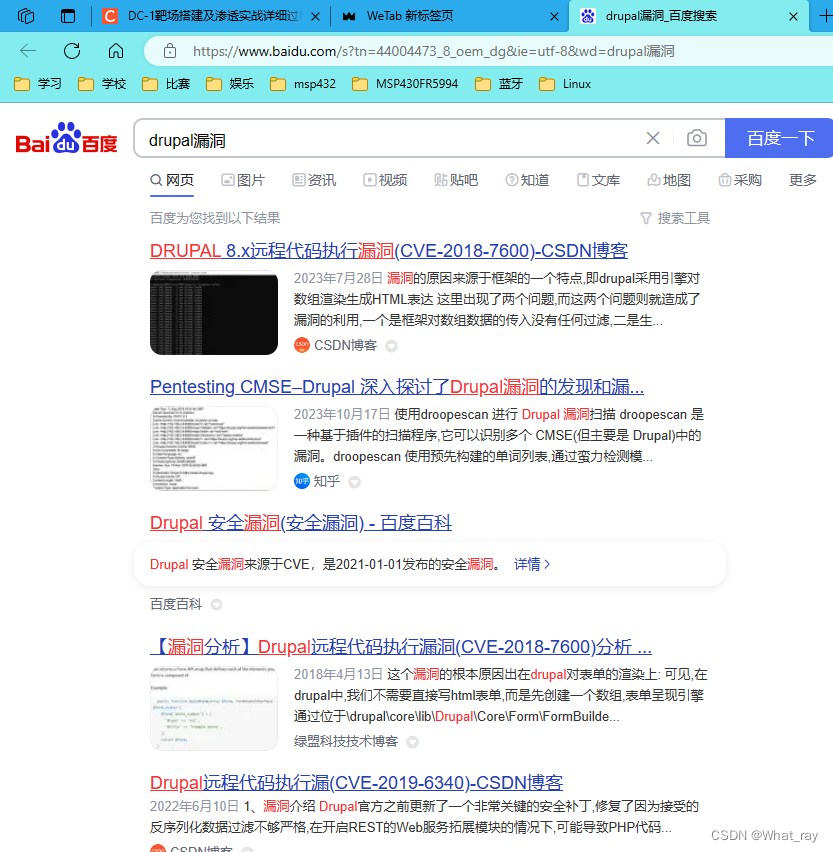Select 图片 results tab
Viewport: 833px width, 852px height.
coord(243,180)
